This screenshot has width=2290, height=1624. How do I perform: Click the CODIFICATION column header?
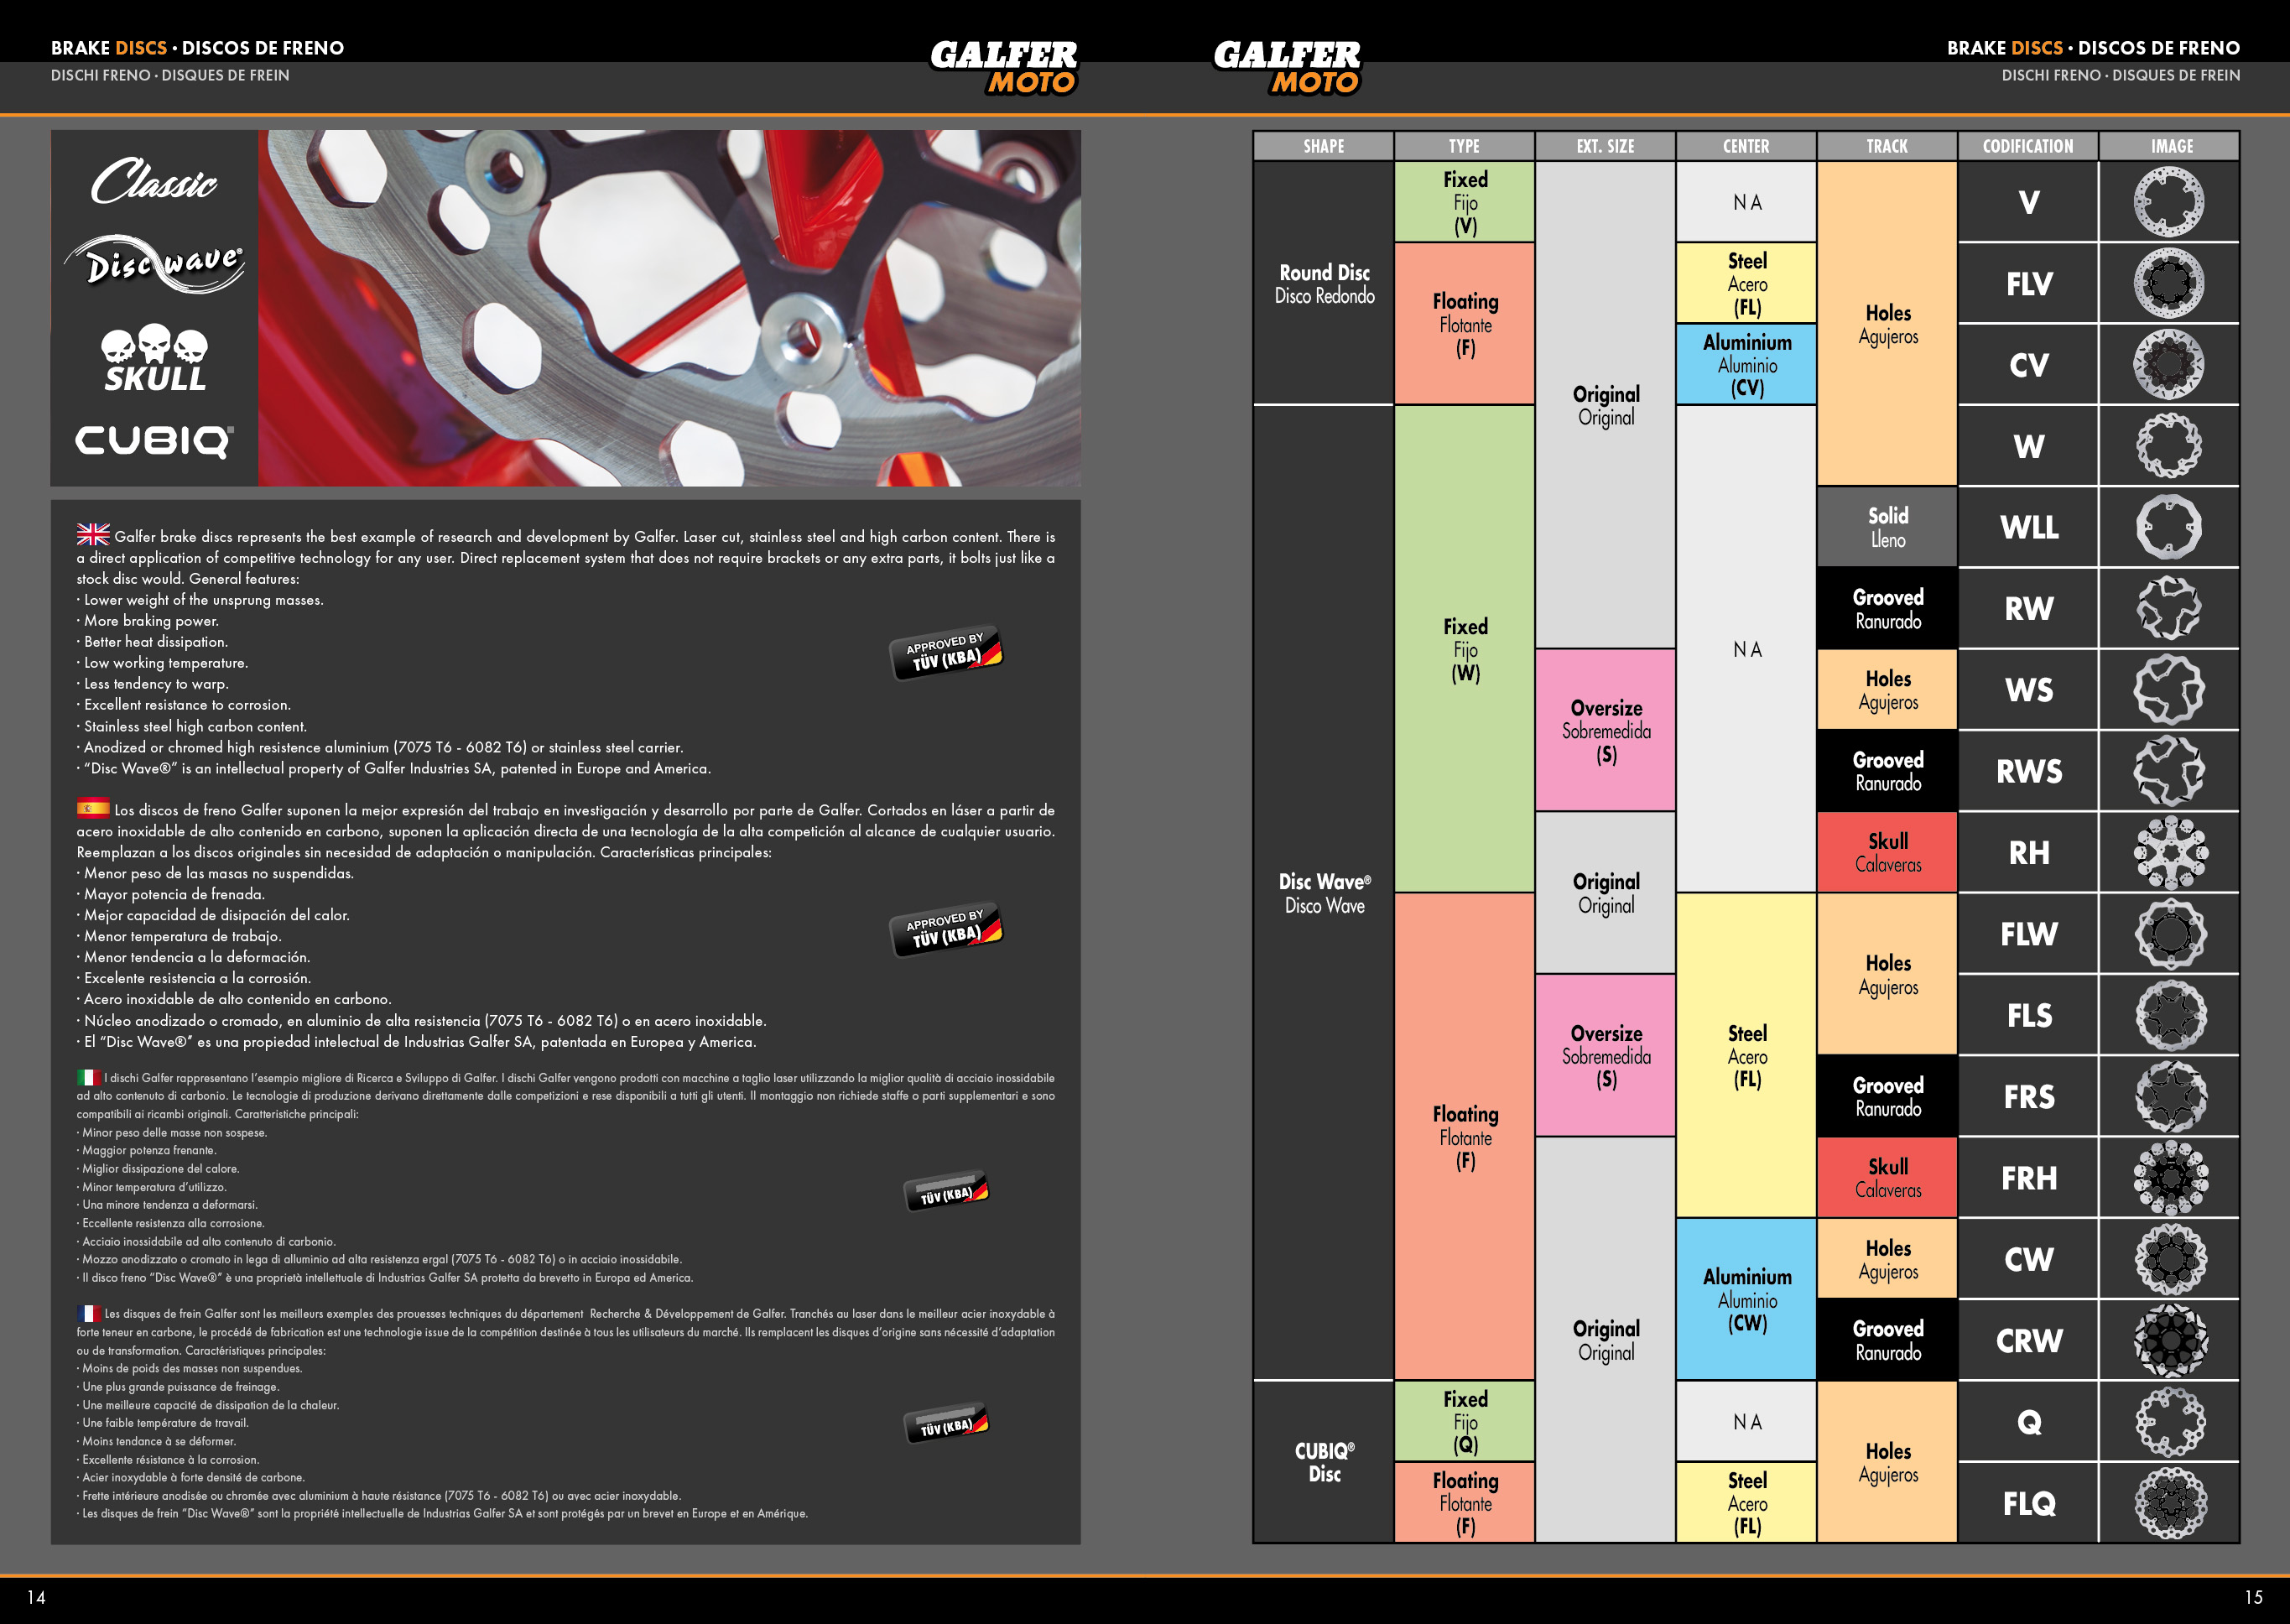coord(2027,146)
